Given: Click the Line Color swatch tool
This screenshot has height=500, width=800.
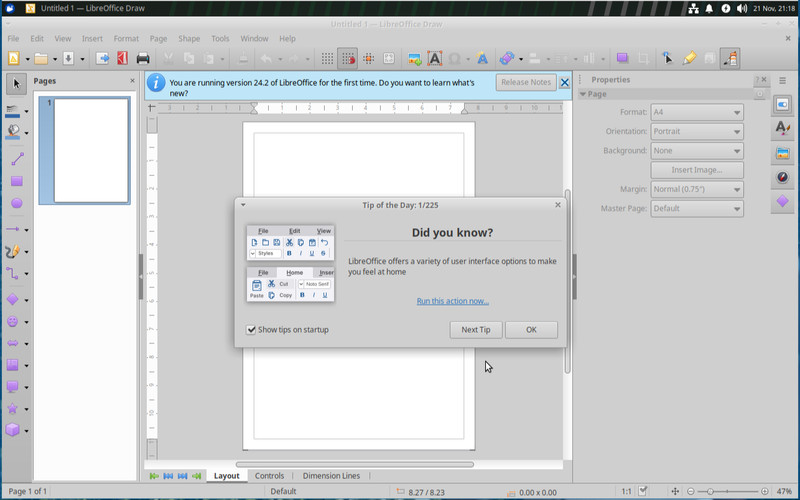Looking at the screenshot, I should pyautogui.click(x=12, y=111).
